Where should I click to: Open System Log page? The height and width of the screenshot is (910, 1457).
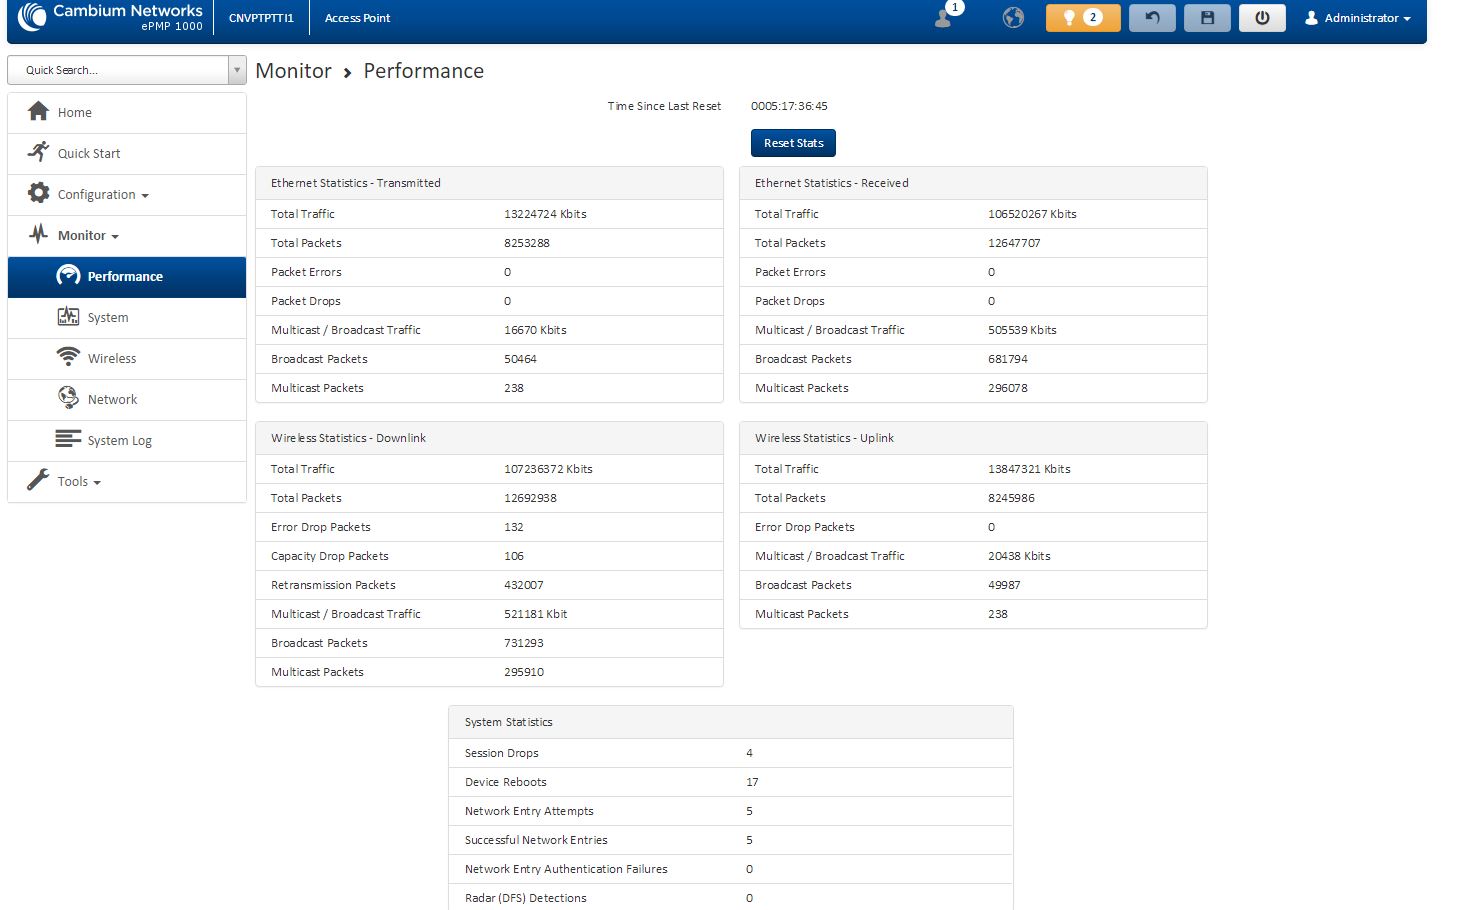coord(119,441)
